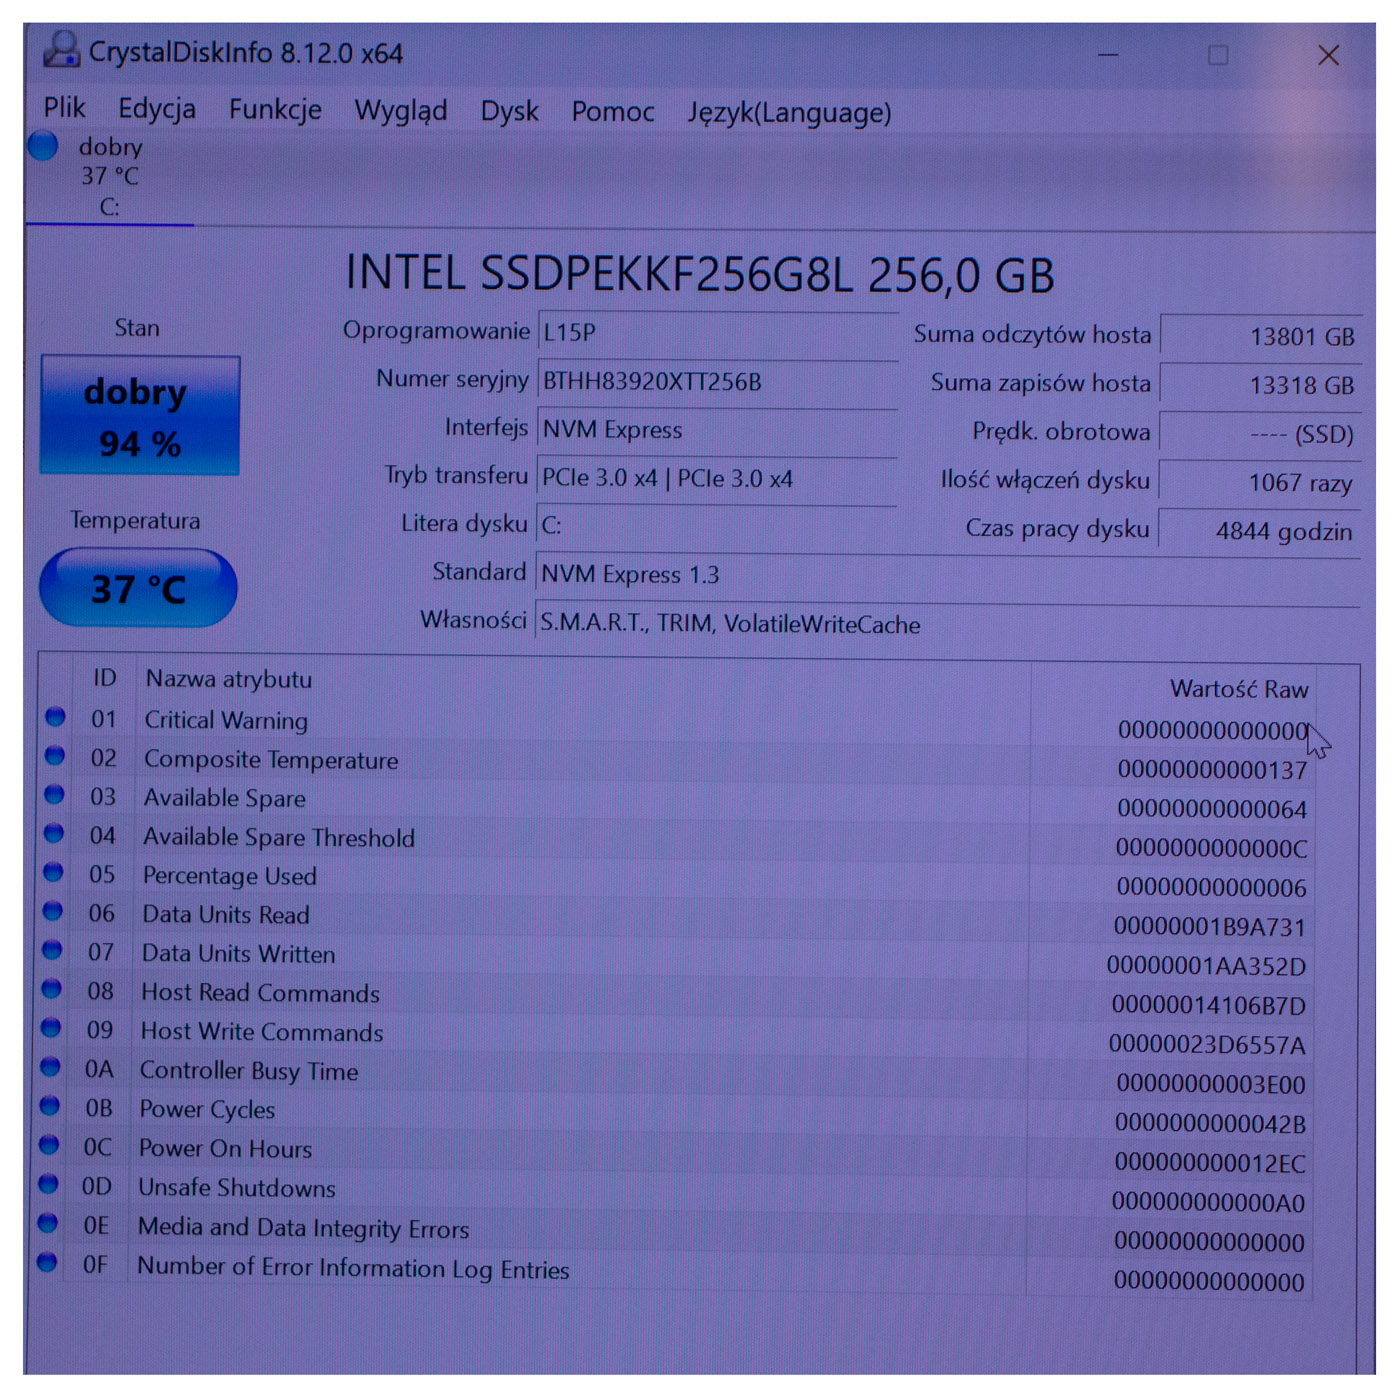Click the drive title INTEL SSDPEKKF256G8L 256,0 GB
Image resolution: width=1400 pixels, height=1400 pixels.
(700, 275)
